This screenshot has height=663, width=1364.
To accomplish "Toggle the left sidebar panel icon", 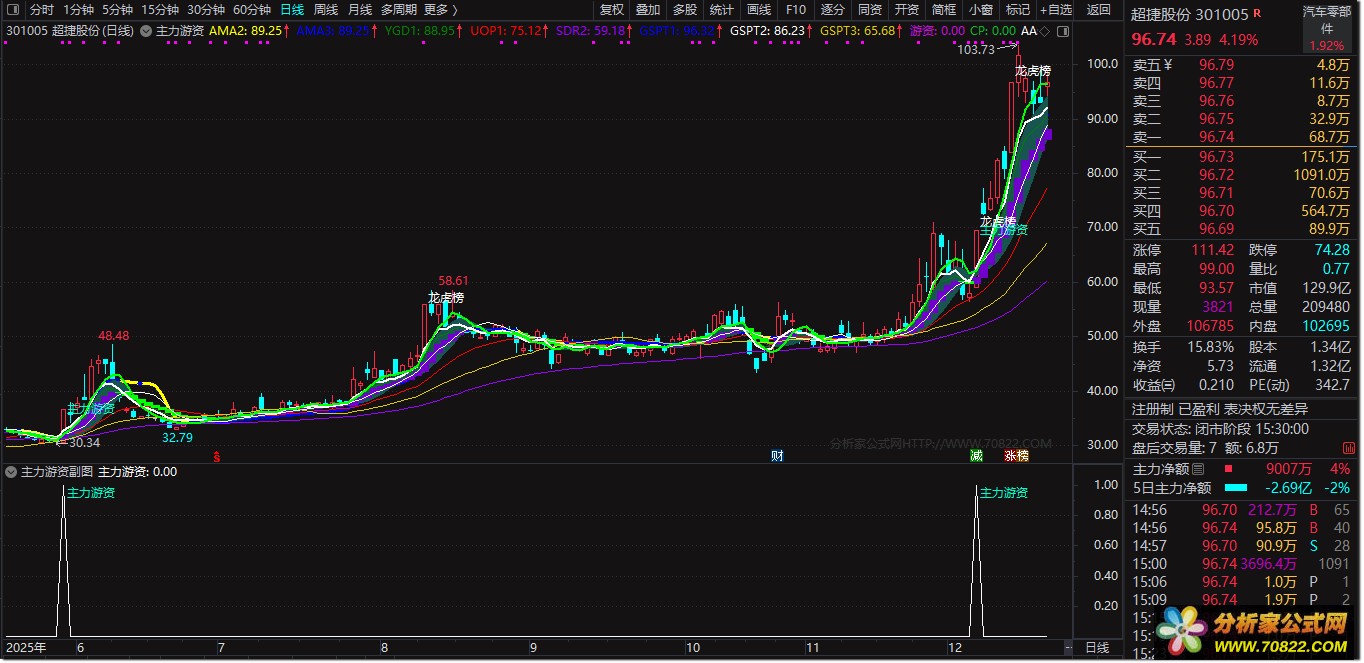I will tap(13, 10).
